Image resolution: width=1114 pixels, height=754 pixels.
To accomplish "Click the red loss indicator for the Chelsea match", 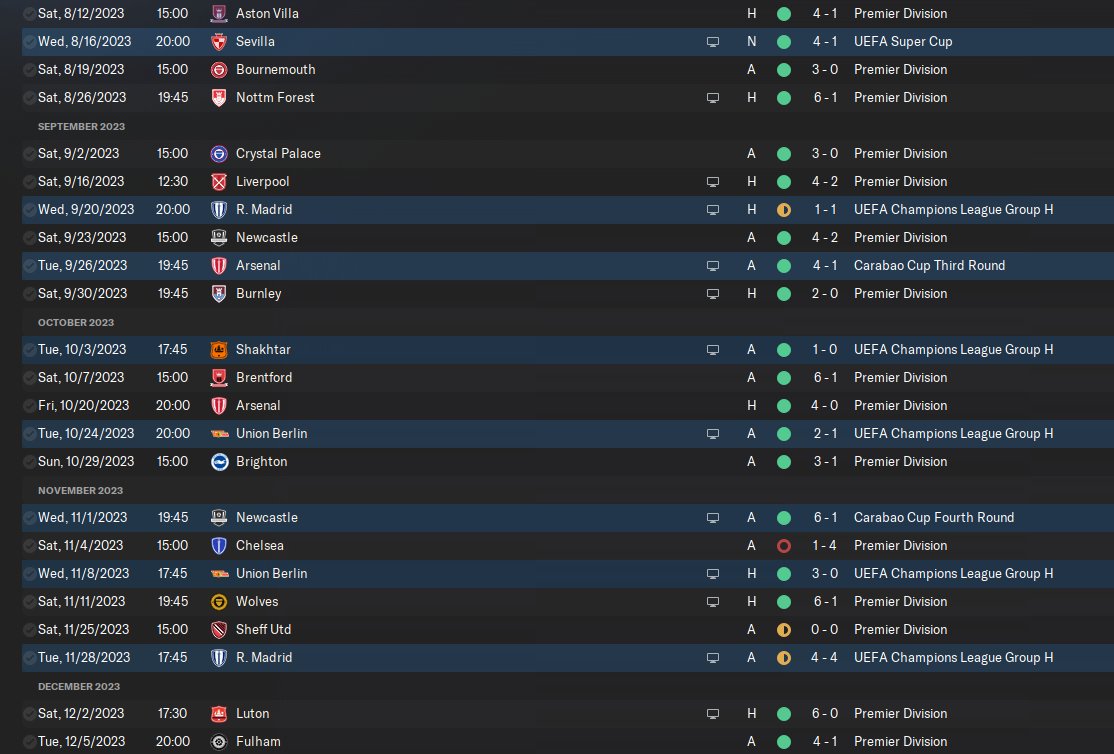I will click(784, 546).
